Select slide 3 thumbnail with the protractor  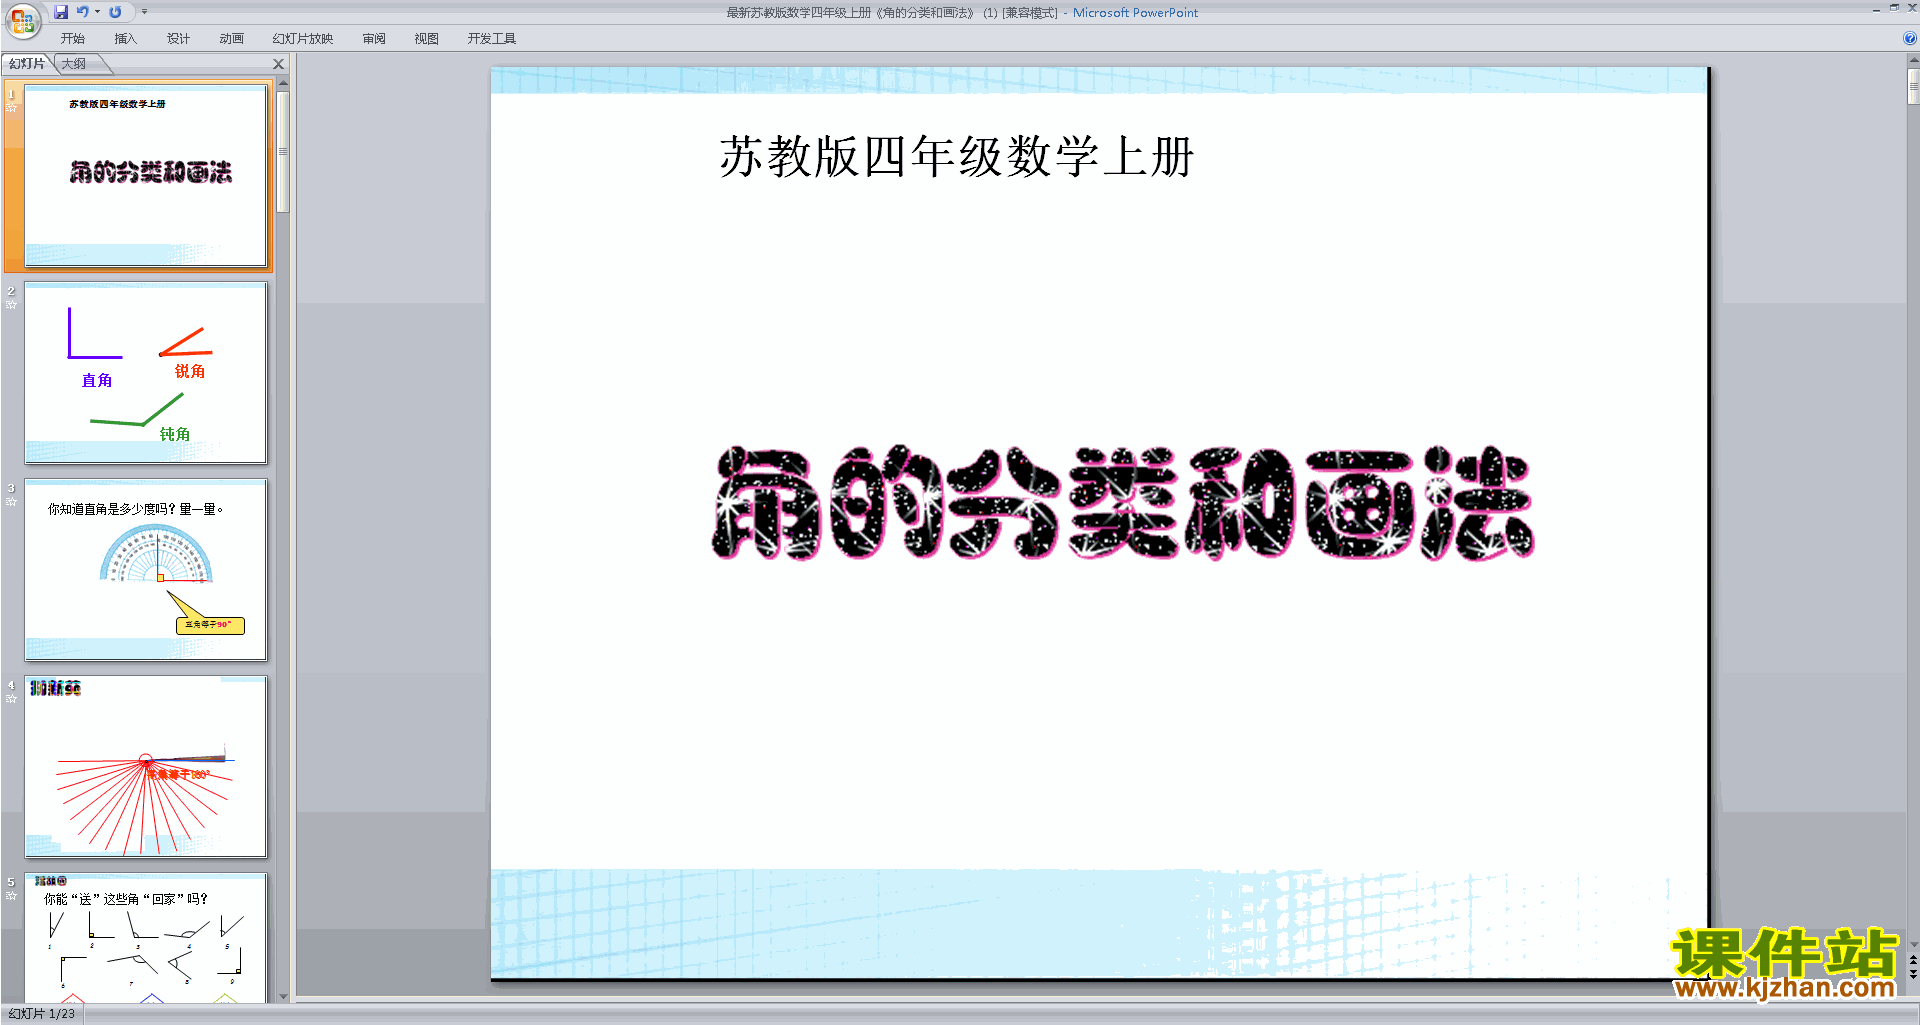(146, 569)
